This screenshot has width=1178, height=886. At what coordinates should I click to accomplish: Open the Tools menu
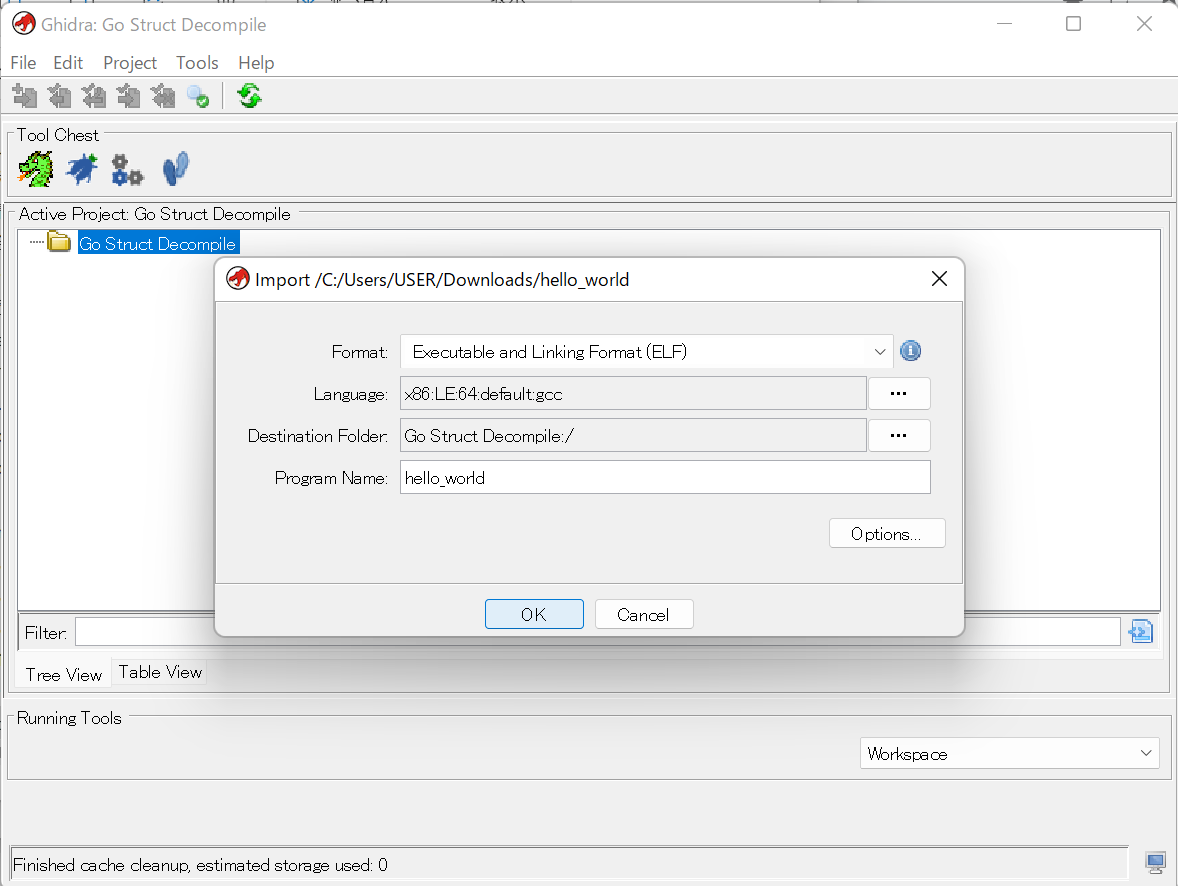[x=196, y=62]
